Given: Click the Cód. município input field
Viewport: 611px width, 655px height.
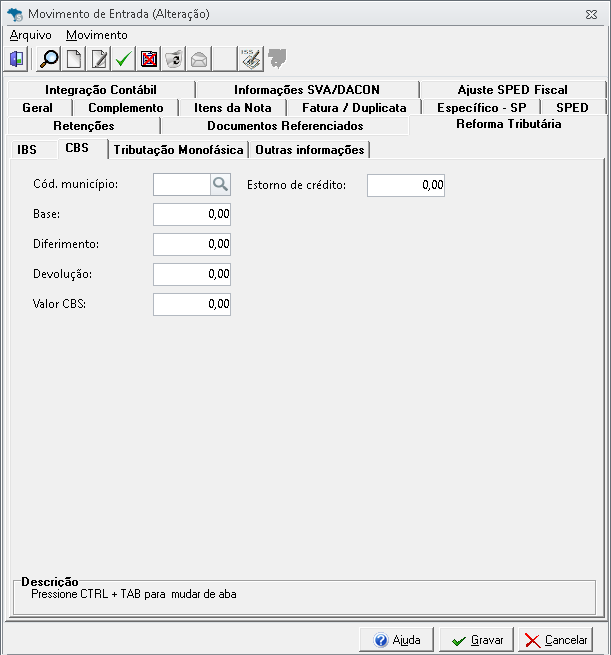Looking at the screenshot, I should click(182, 185).
